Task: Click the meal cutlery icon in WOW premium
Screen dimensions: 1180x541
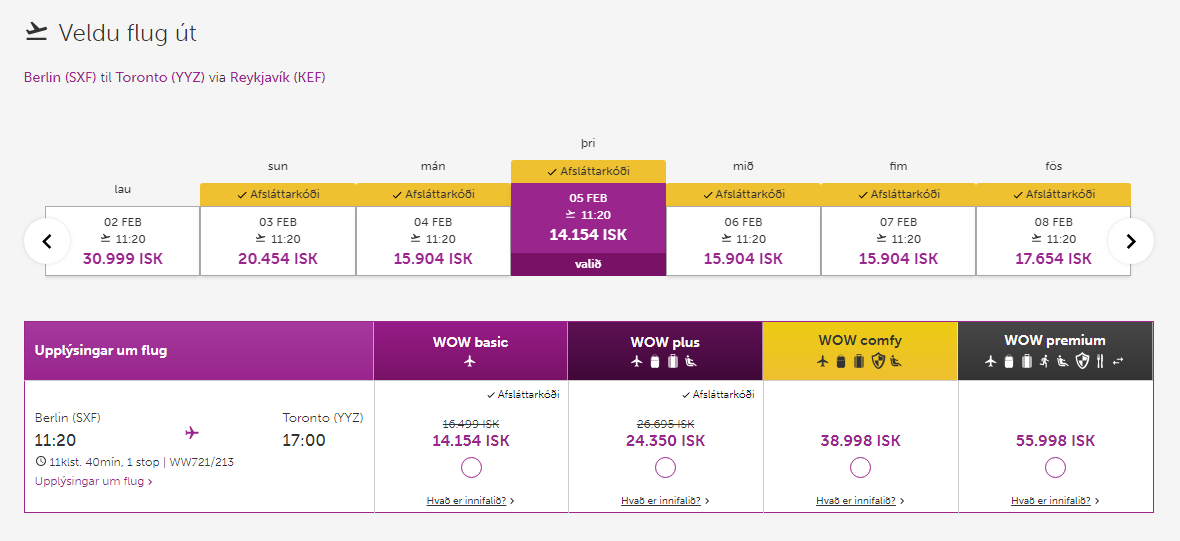Action: pos(1100,361)
